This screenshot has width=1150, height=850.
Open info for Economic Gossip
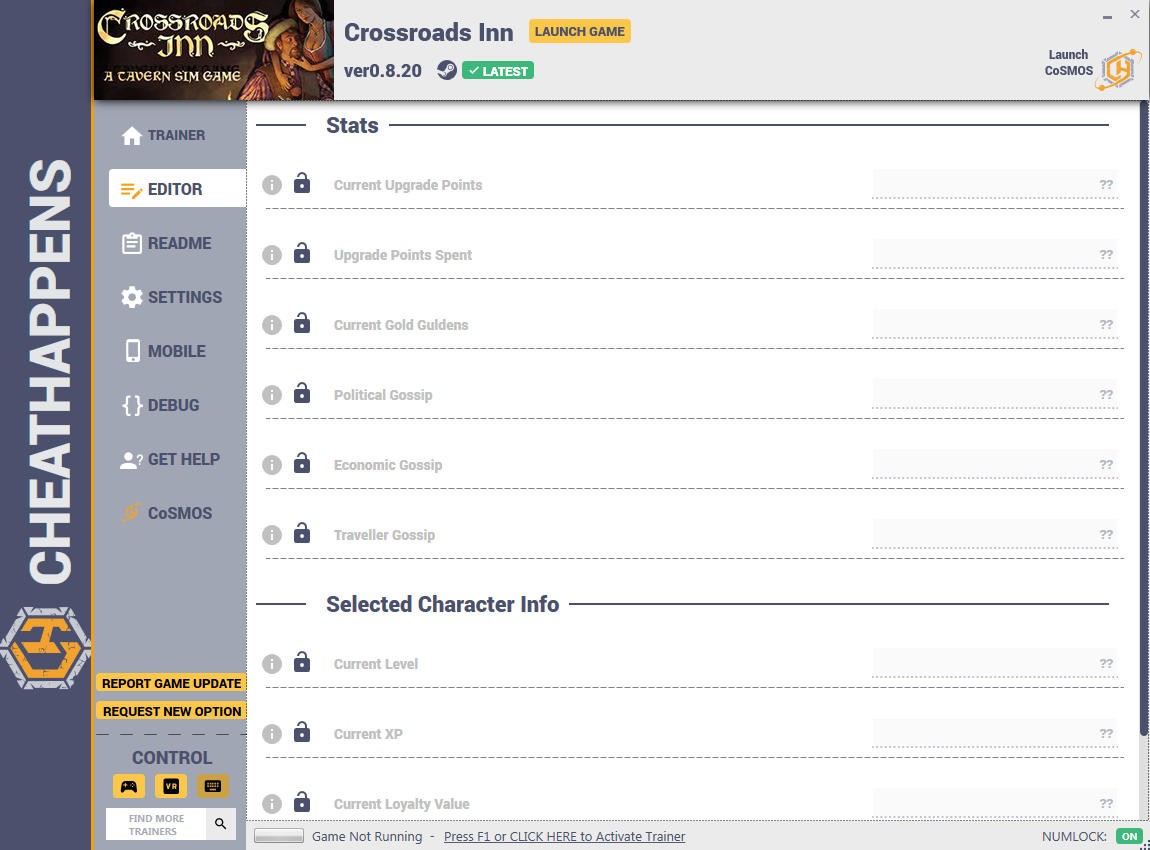point(272,465)
